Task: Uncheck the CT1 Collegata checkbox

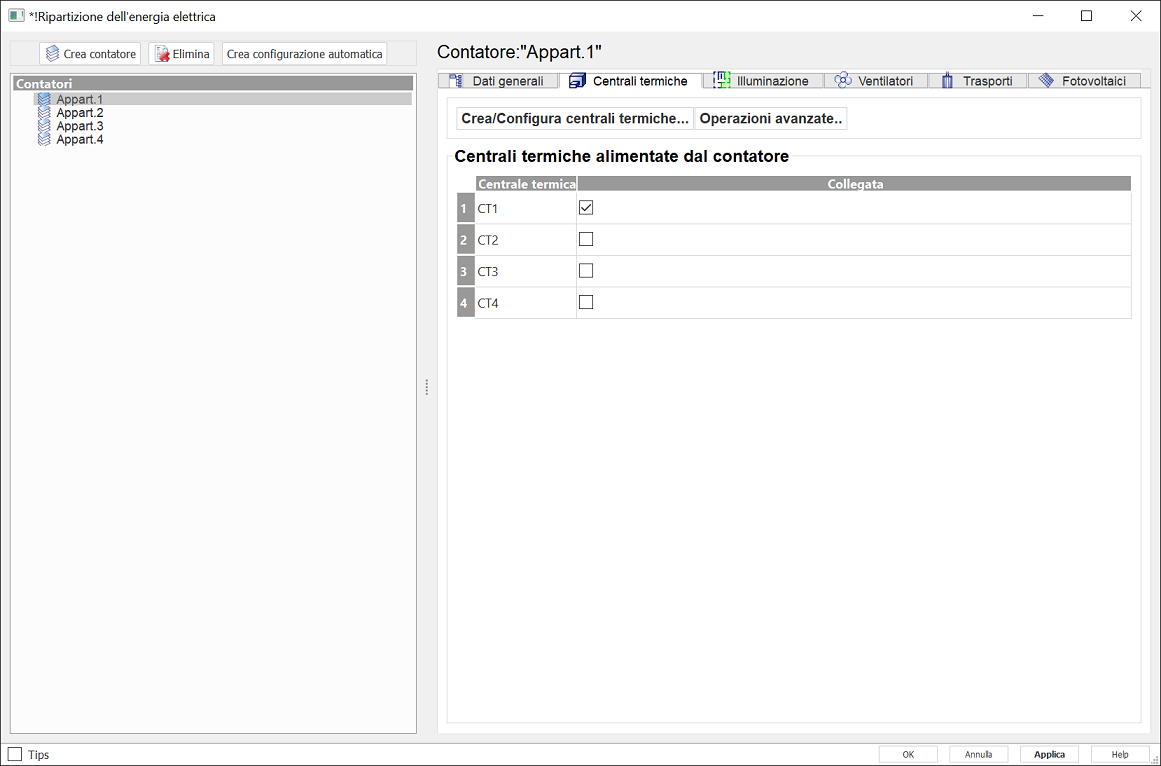Action: [x=586, y=208]
